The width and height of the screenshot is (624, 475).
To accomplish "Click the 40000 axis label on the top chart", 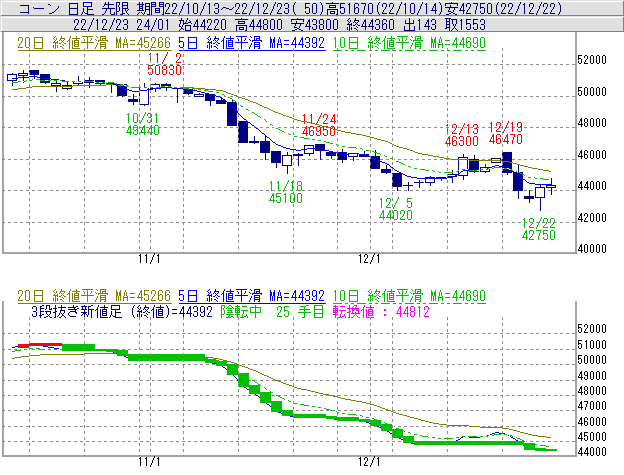I will [x=592, y=249].
